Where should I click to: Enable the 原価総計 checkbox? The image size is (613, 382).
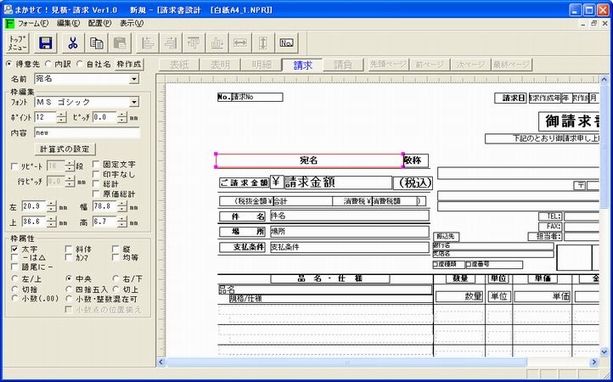click(x=96, y=194)
